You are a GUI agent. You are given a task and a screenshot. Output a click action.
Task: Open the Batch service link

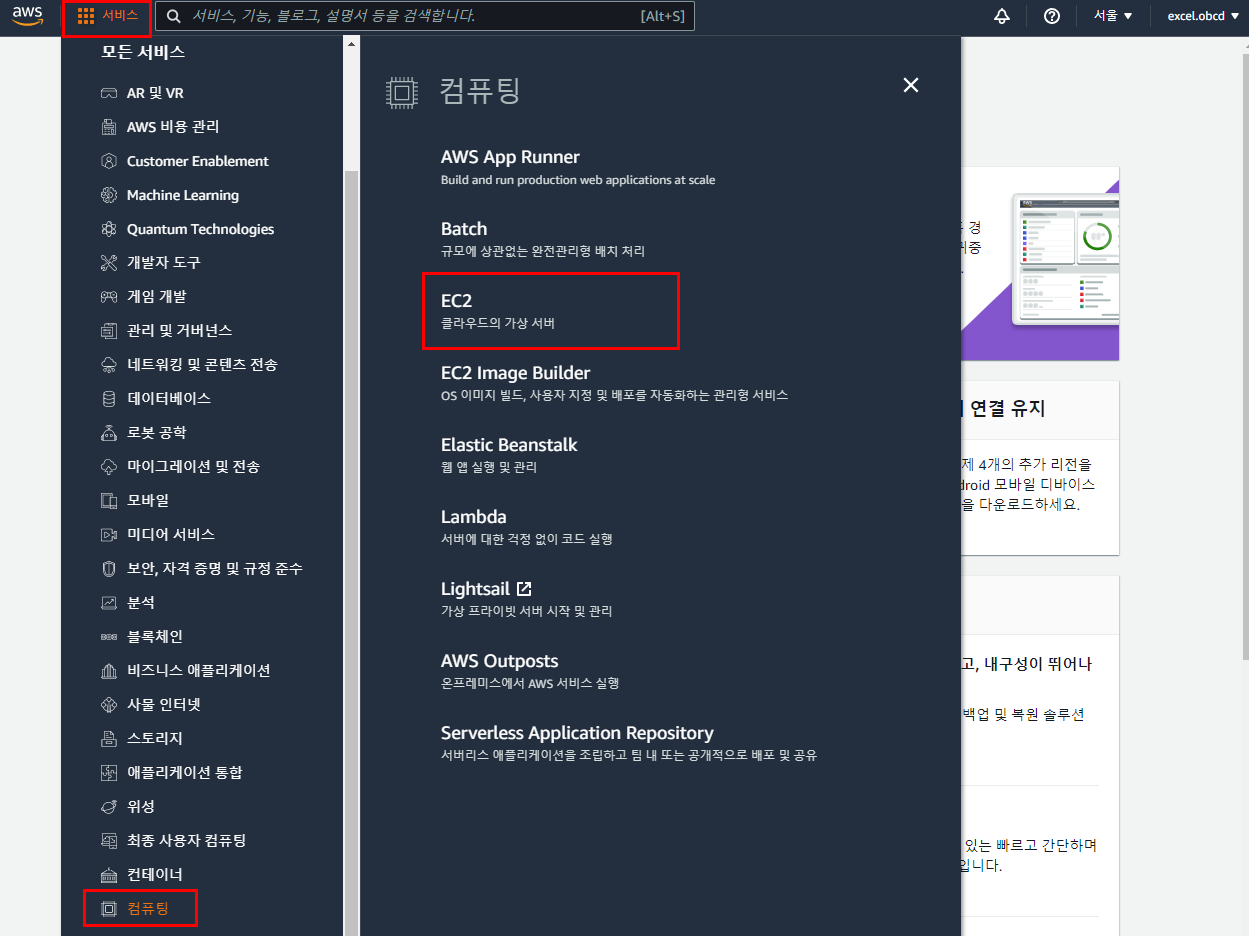tap(464, 229)
